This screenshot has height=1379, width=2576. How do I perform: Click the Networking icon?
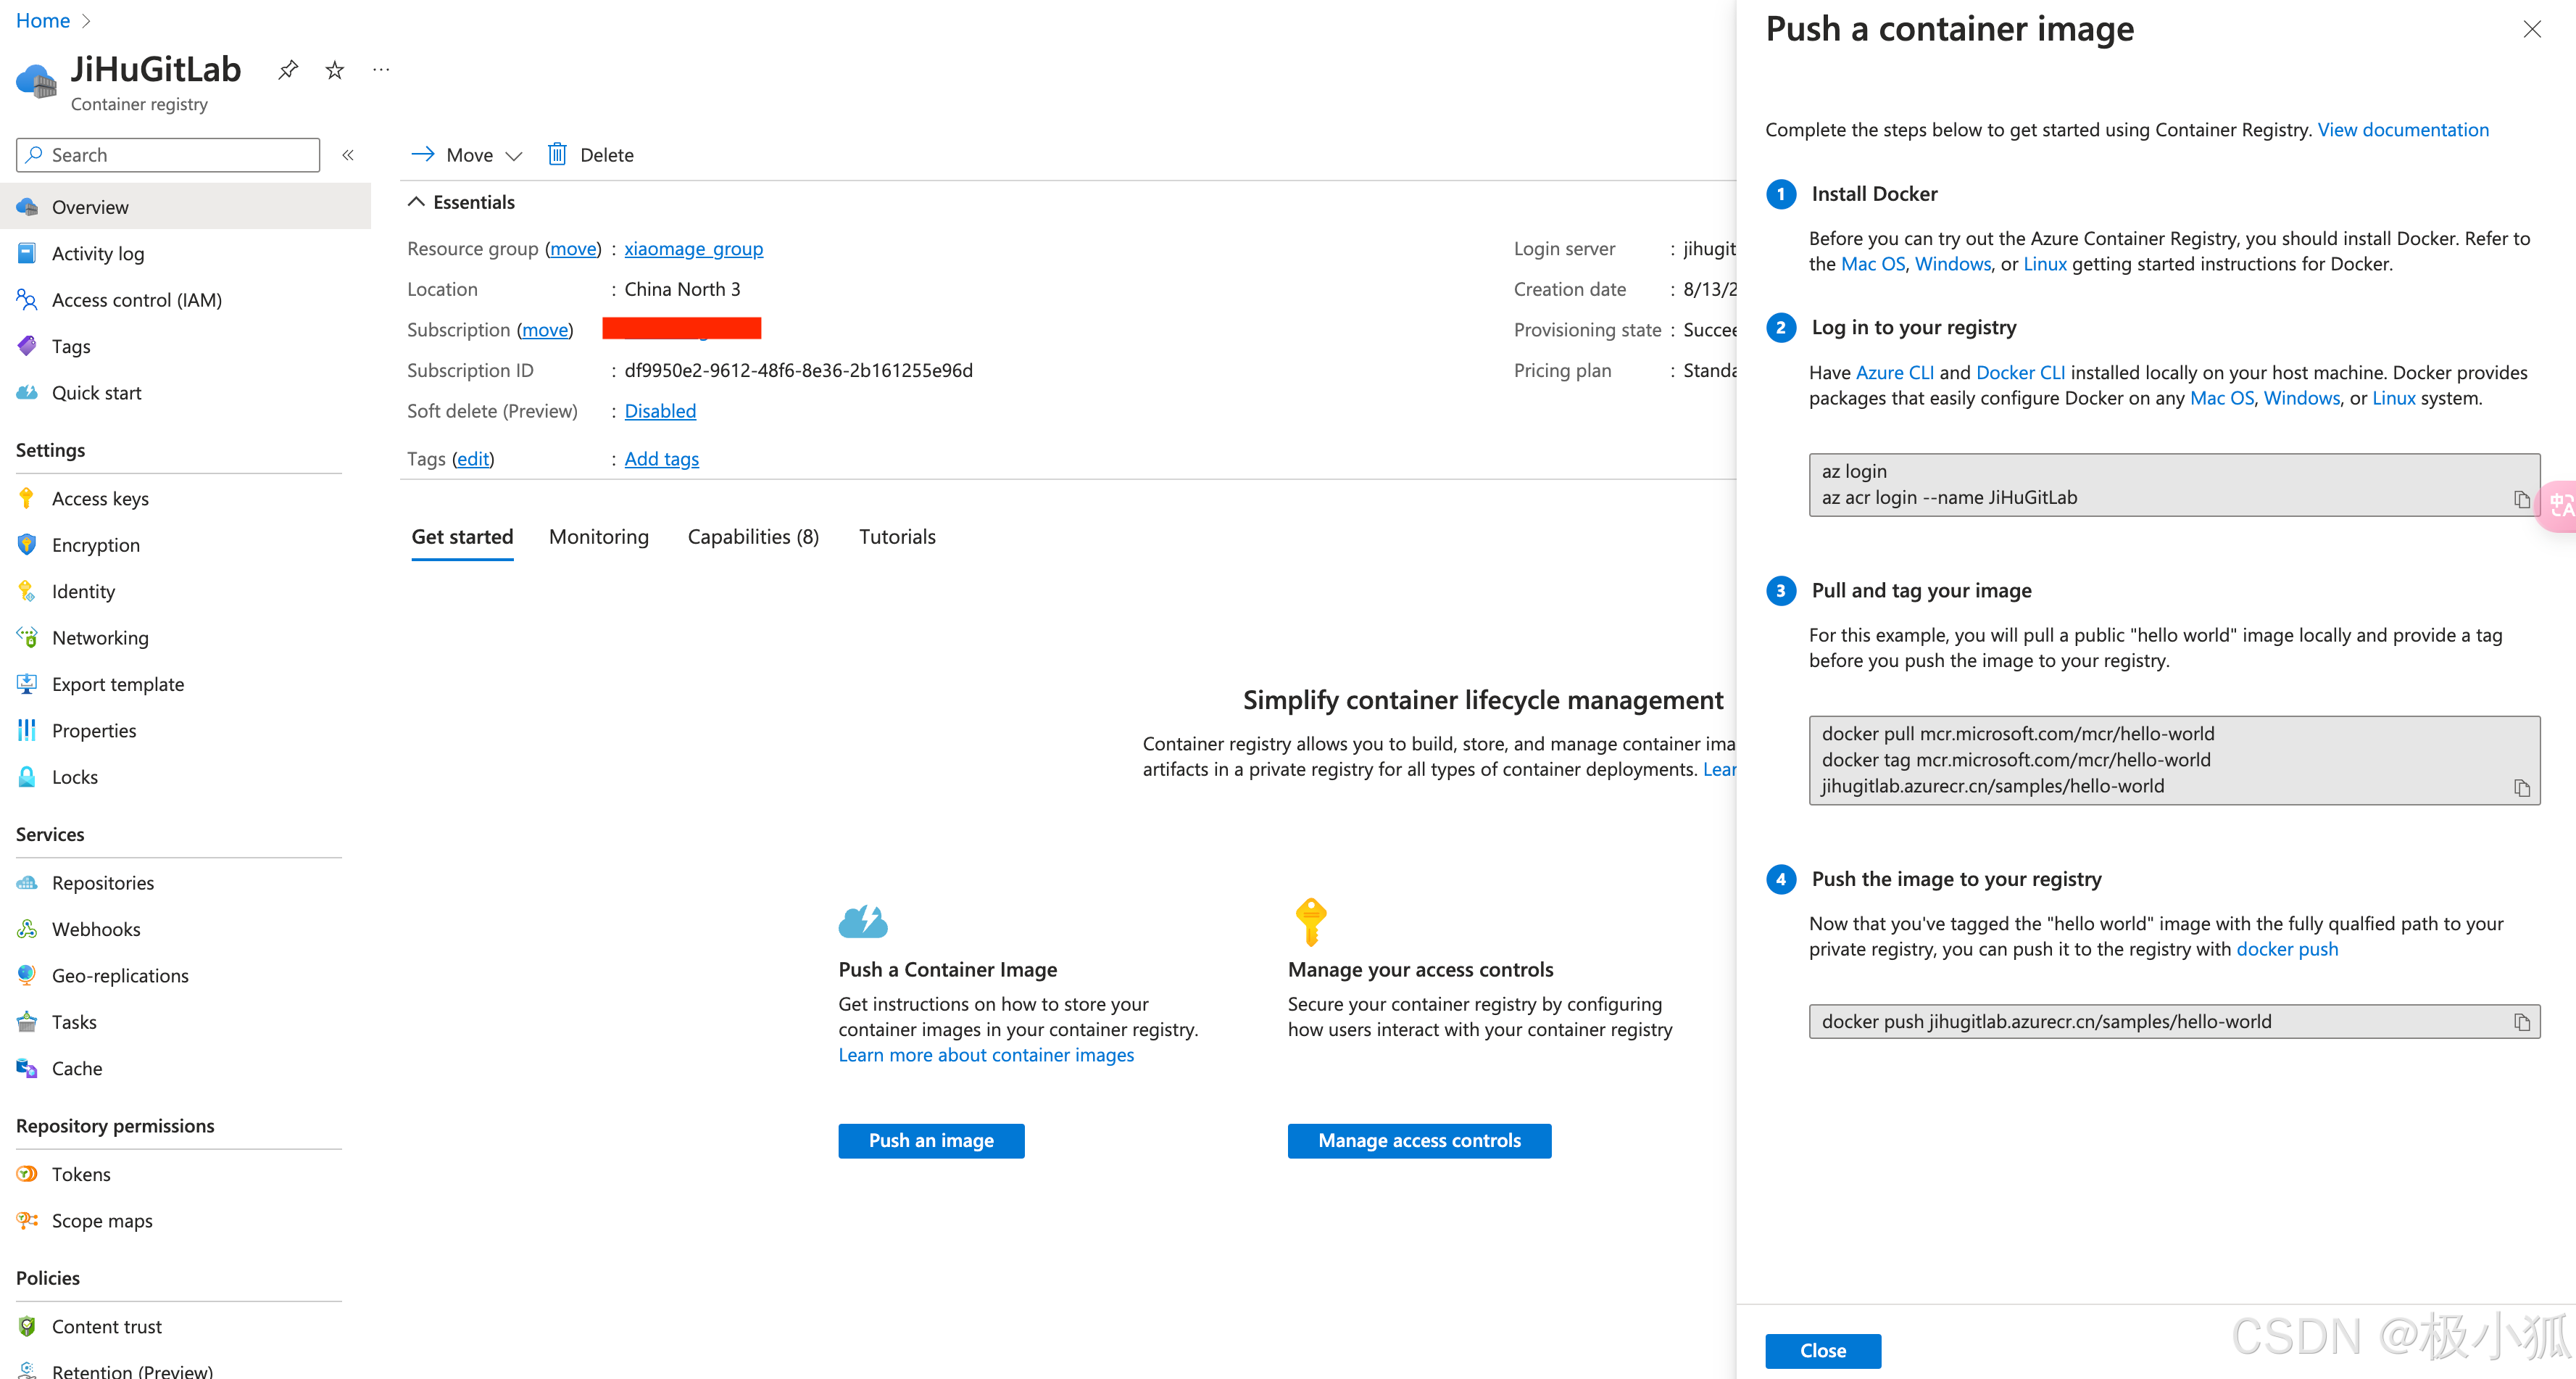[27, 637]
